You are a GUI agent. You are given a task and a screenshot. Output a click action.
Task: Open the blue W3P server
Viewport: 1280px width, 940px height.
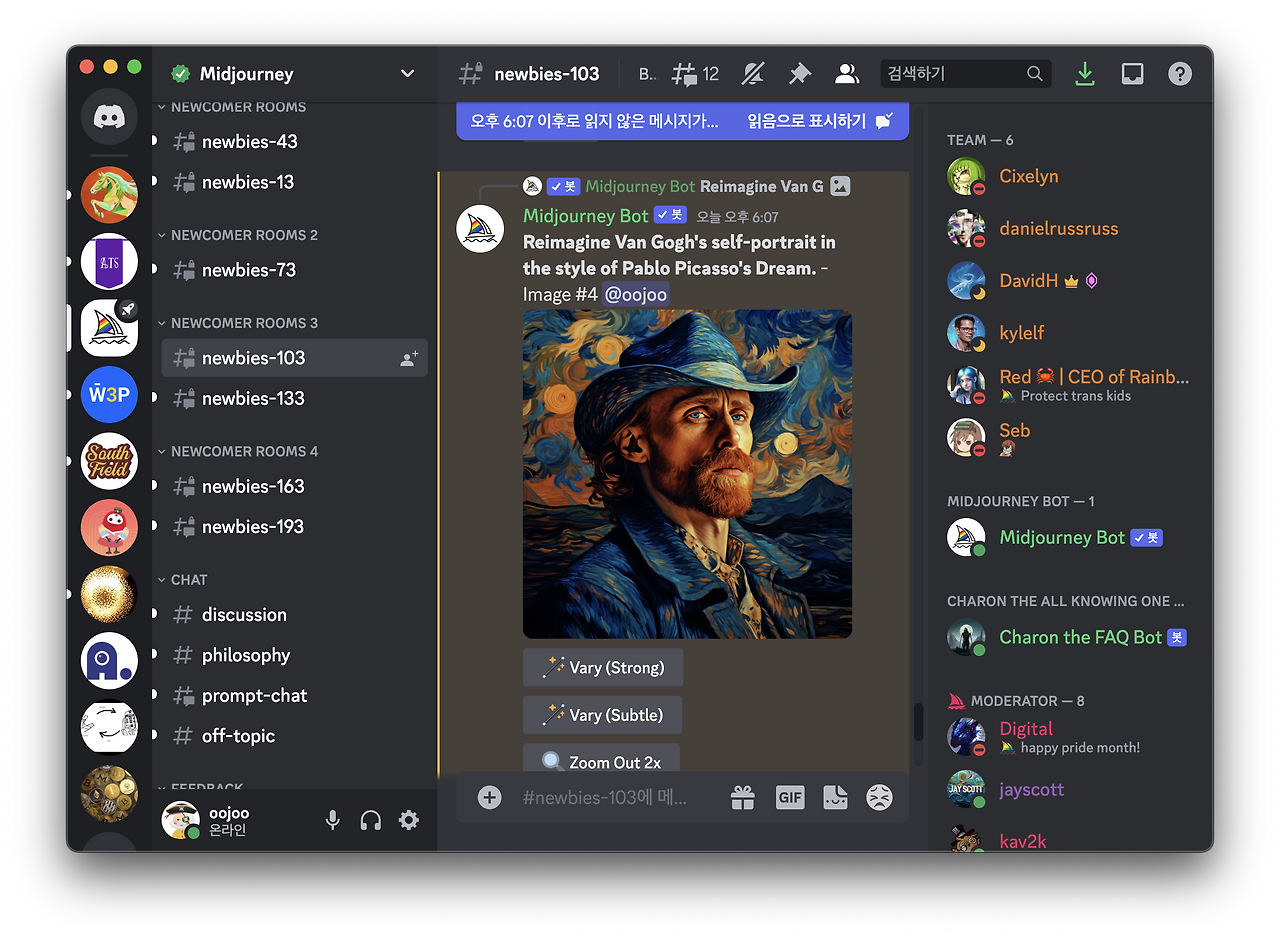tap(109, 395)
